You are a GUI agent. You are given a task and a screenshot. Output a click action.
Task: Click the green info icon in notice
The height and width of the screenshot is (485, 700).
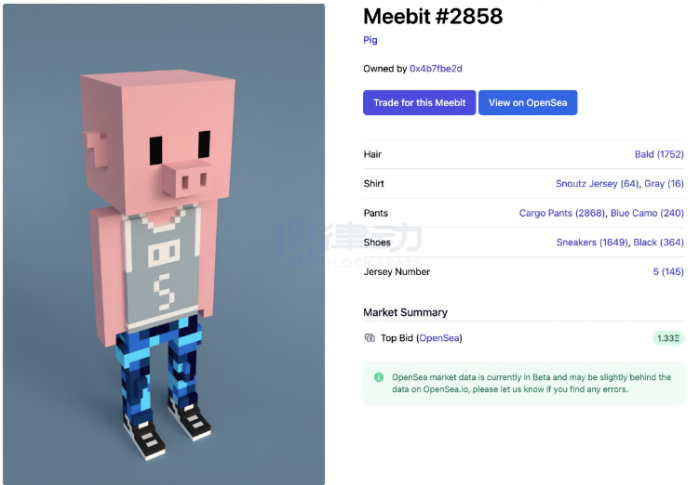click(379, 377)
